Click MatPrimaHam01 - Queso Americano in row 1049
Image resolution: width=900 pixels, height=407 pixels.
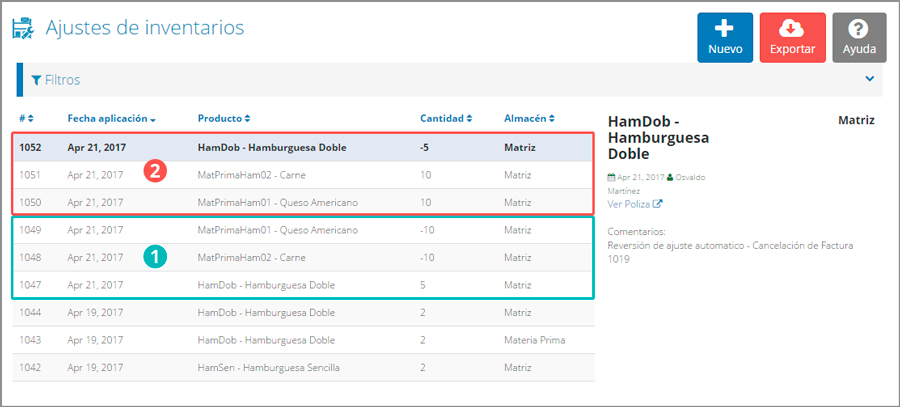[278, 230]
